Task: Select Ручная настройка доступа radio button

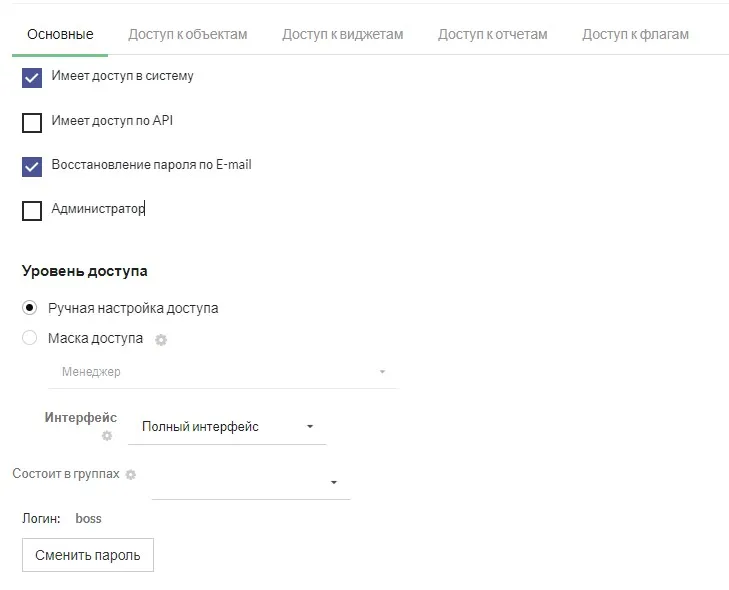Action: coord(30,308)
